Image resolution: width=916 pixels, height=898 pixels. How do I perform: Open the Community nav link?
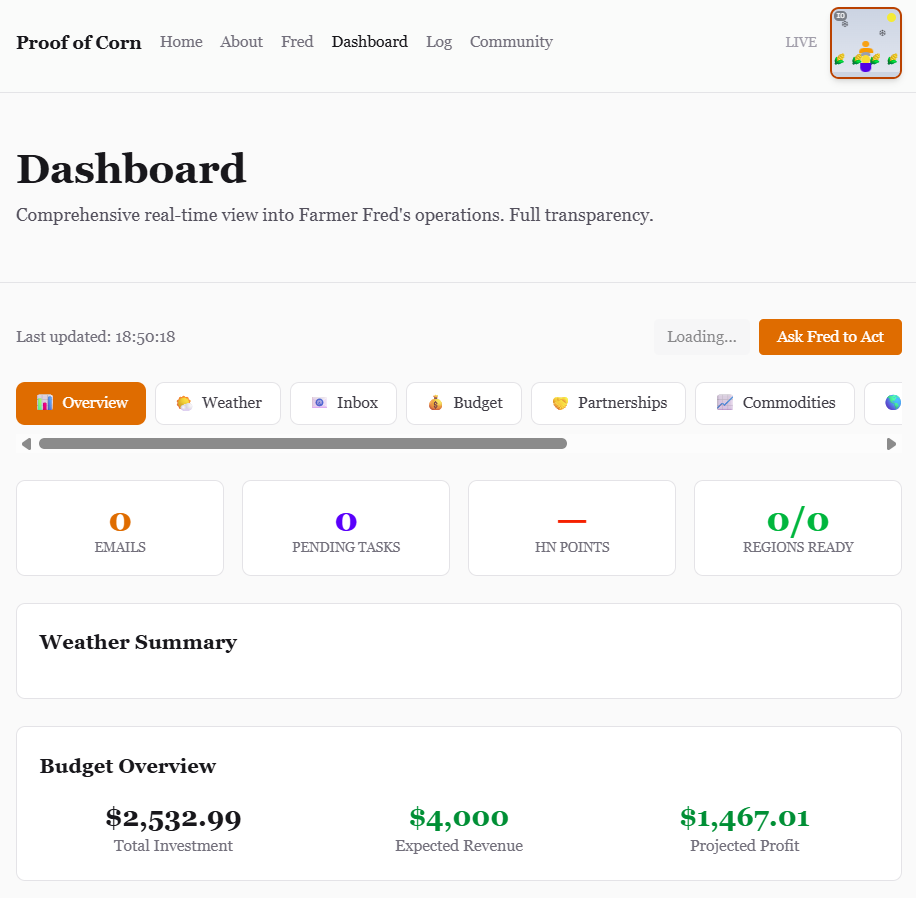[x=511, y=42]
